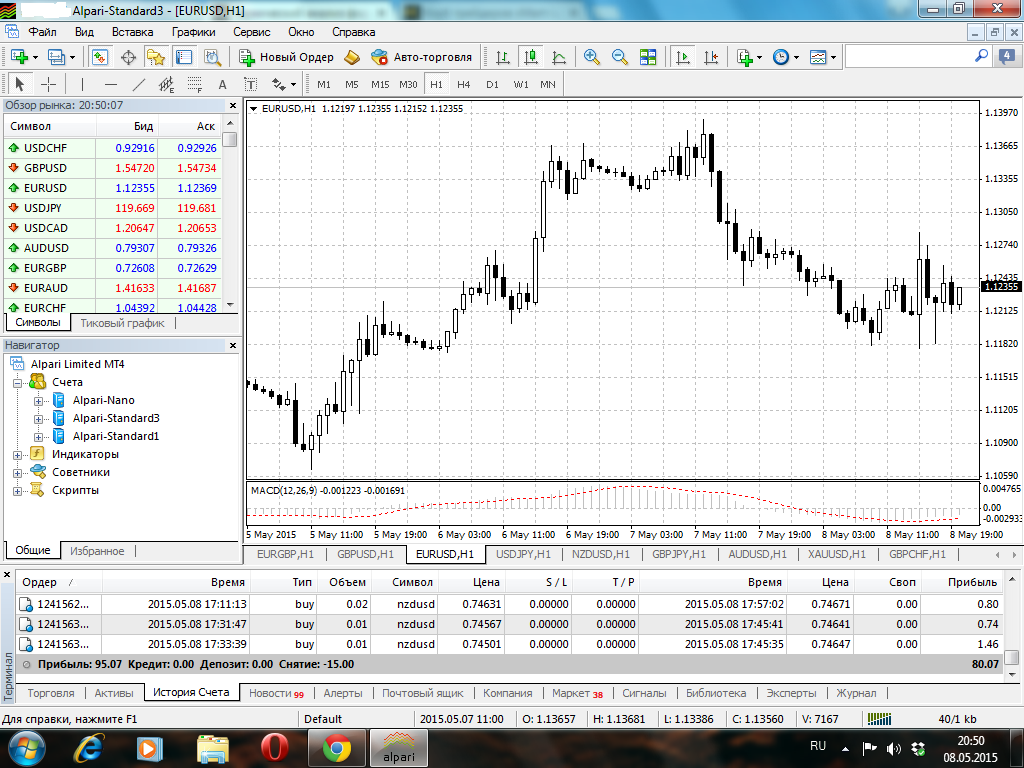The height and width of the screenshot is (768, 1024).
Task: Click the Market Watch scrollbar thumb
Action: click(x=229, y=140)
